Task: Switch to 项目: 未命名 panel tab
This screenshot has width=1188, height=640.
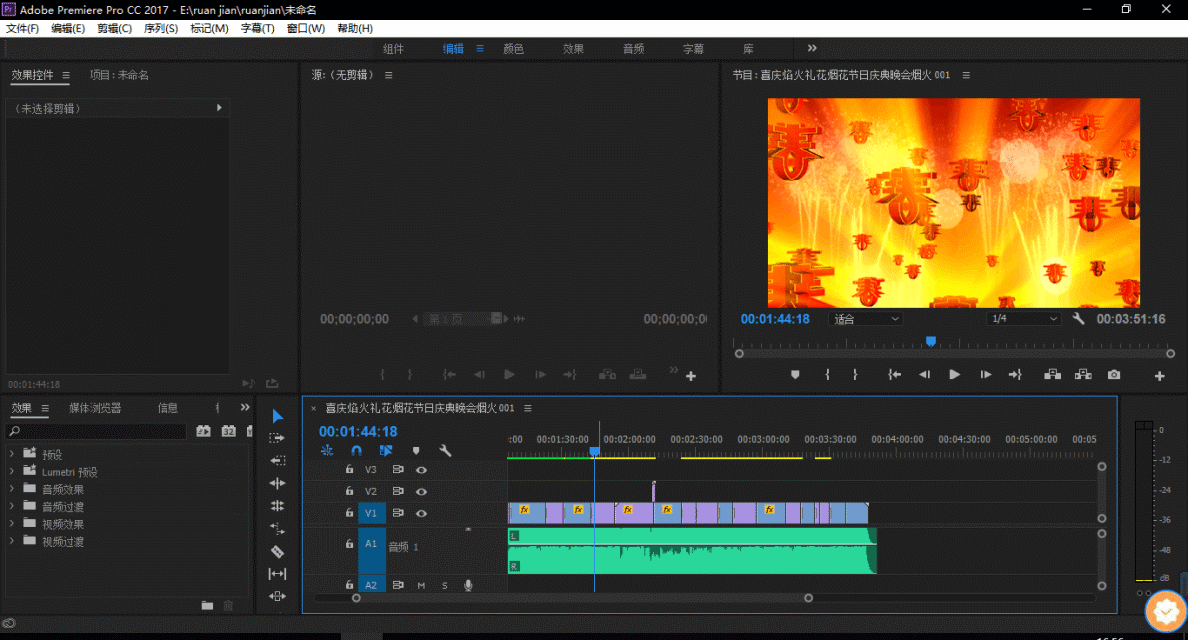Action: (x=119, y=75)
